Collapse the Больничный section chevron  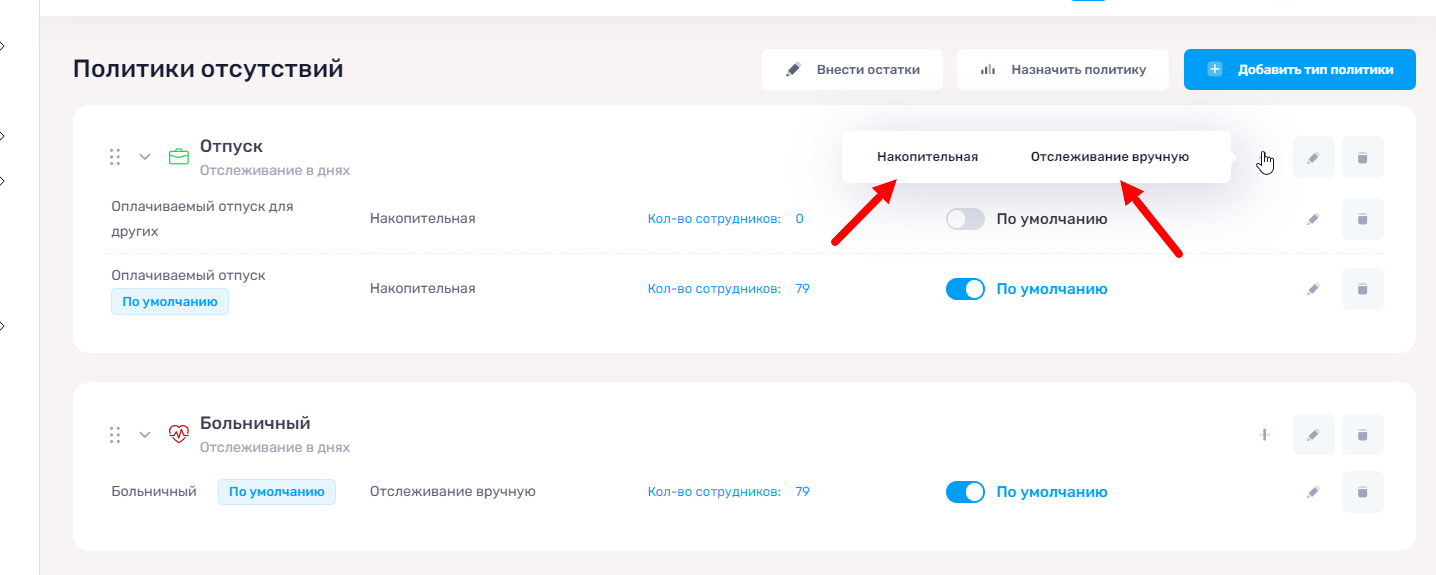pos(145,435)
